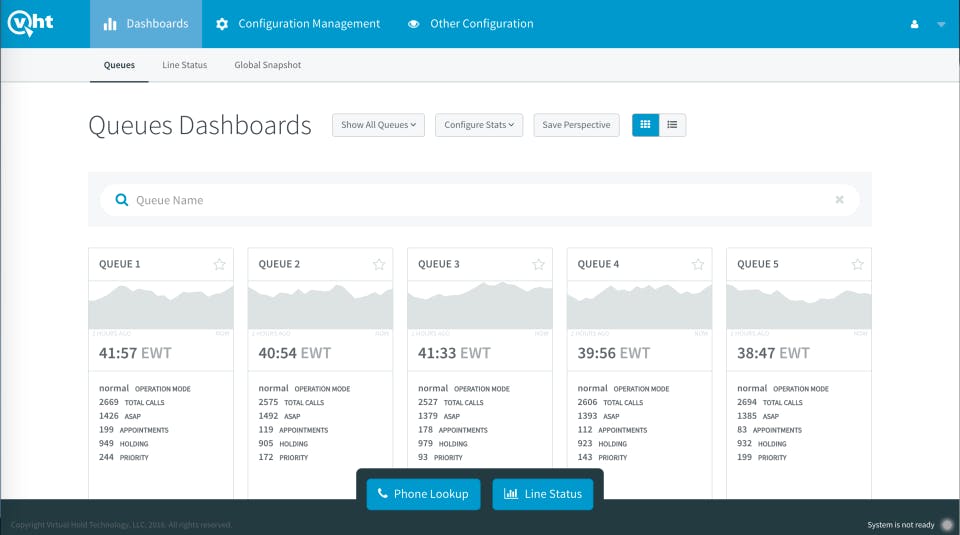The image size is (960, 535).
Task: Favorite Queue 1 with star
Action: click(x=219, y=264)
